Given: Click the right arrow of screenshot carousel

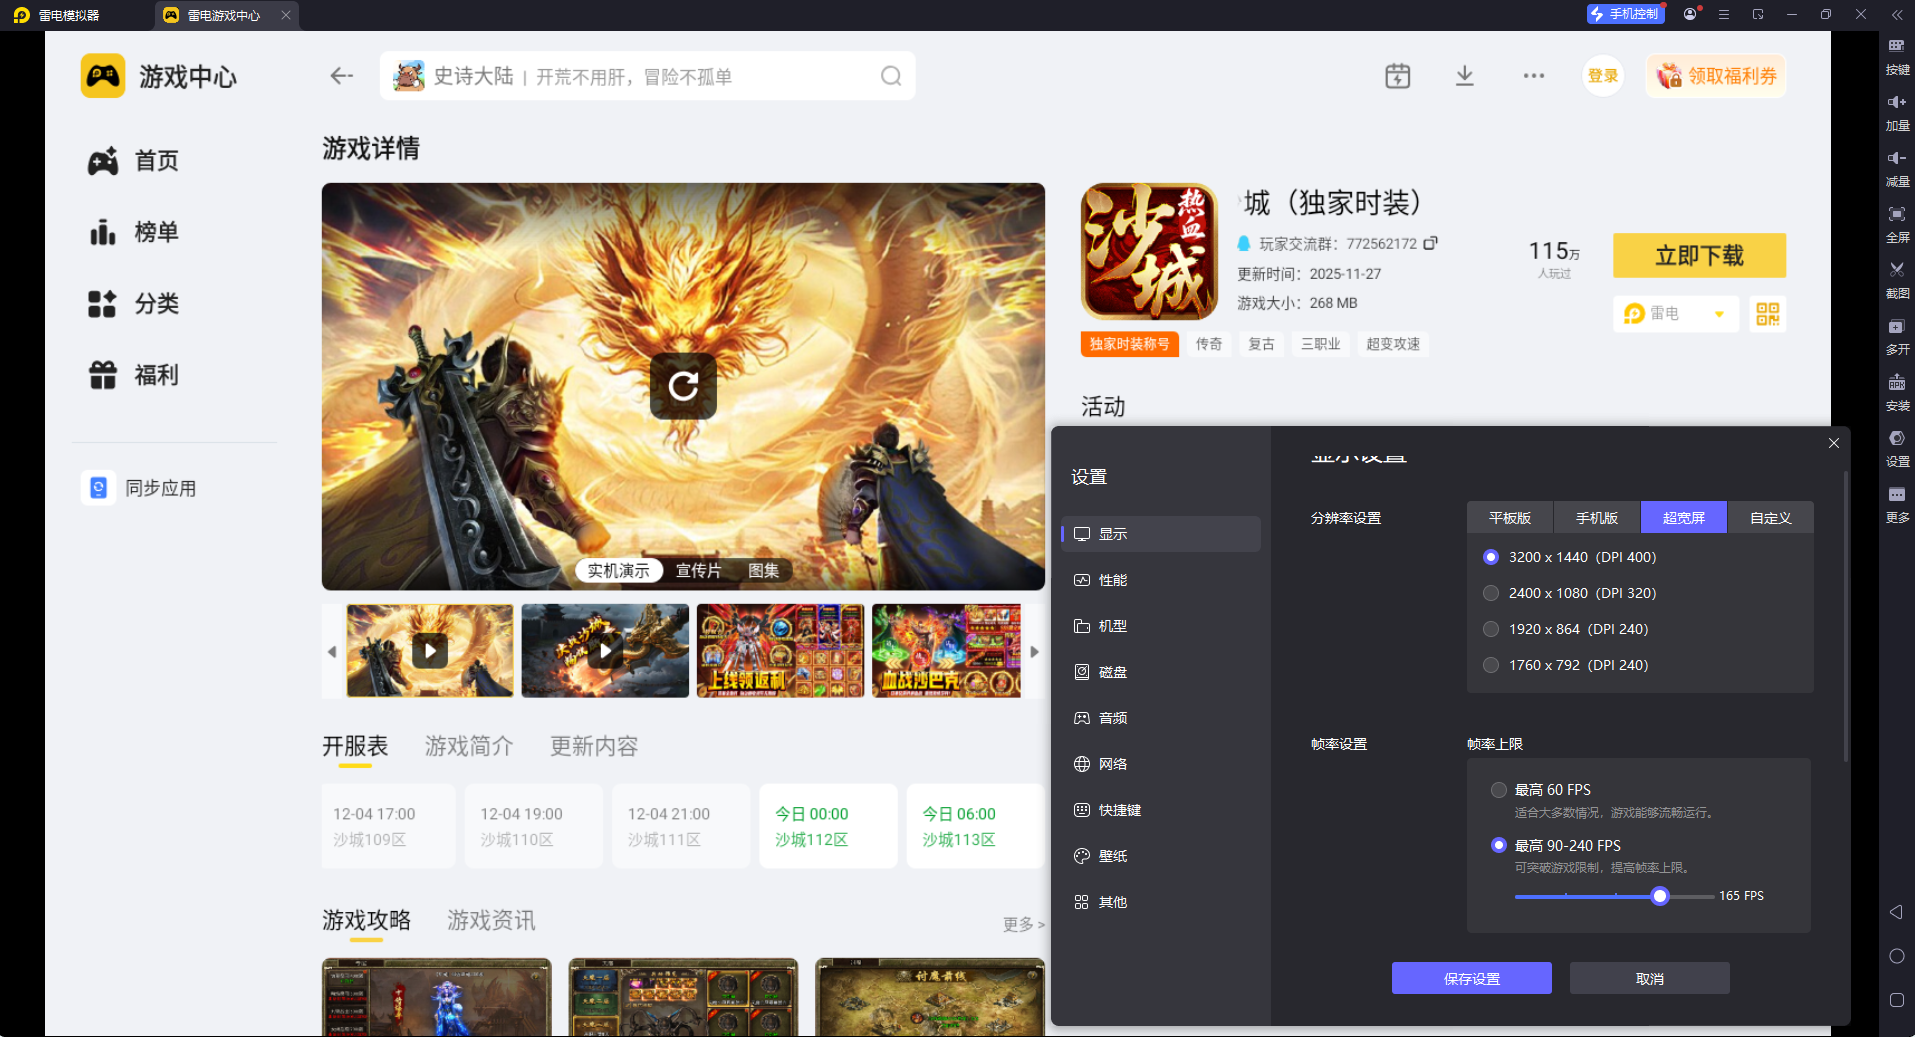Looking at the screenshot, I should pyautogui.click(x=1035, y=650).
